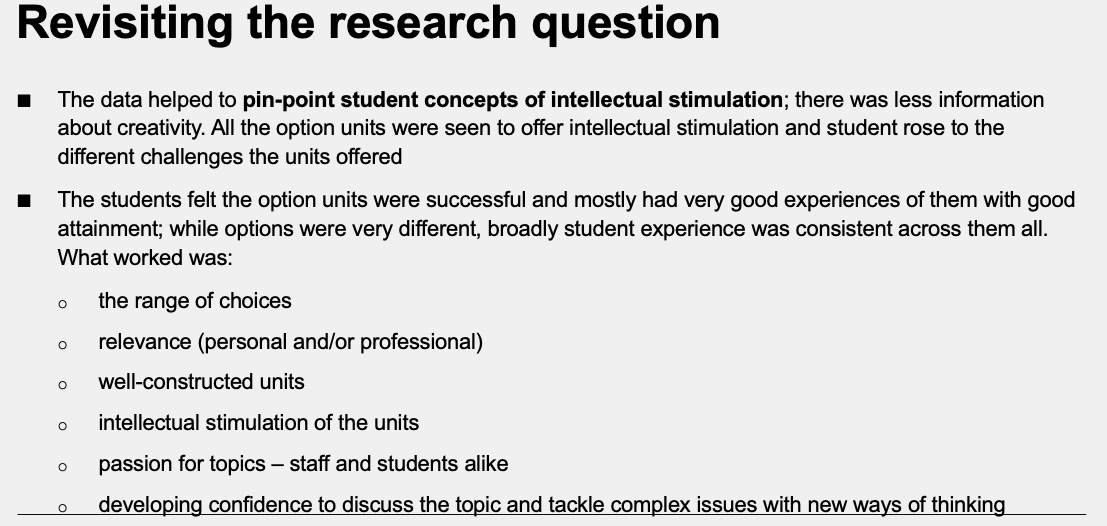This screenshot has width=1107, height=526.
Task: Click the circle bullet beside "passion for topics"
Action: (x=63, y=467)
